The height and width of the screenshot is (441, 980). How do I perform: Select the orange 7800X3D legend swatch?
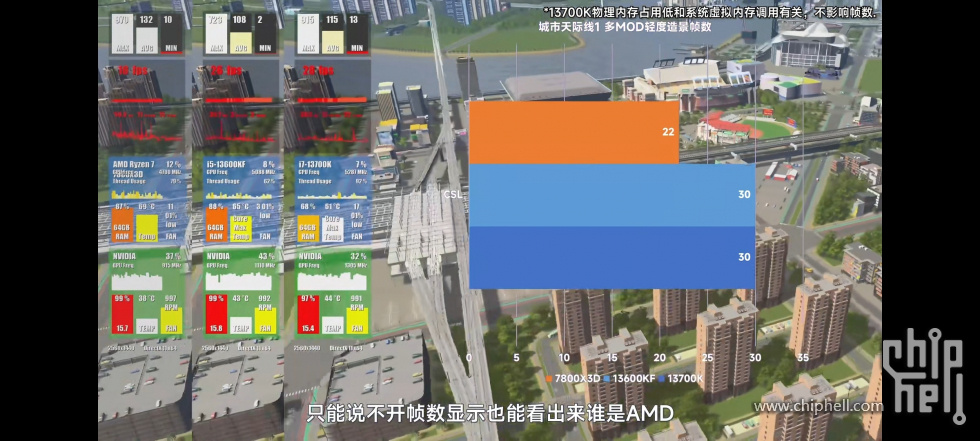[x=549, y=379]
